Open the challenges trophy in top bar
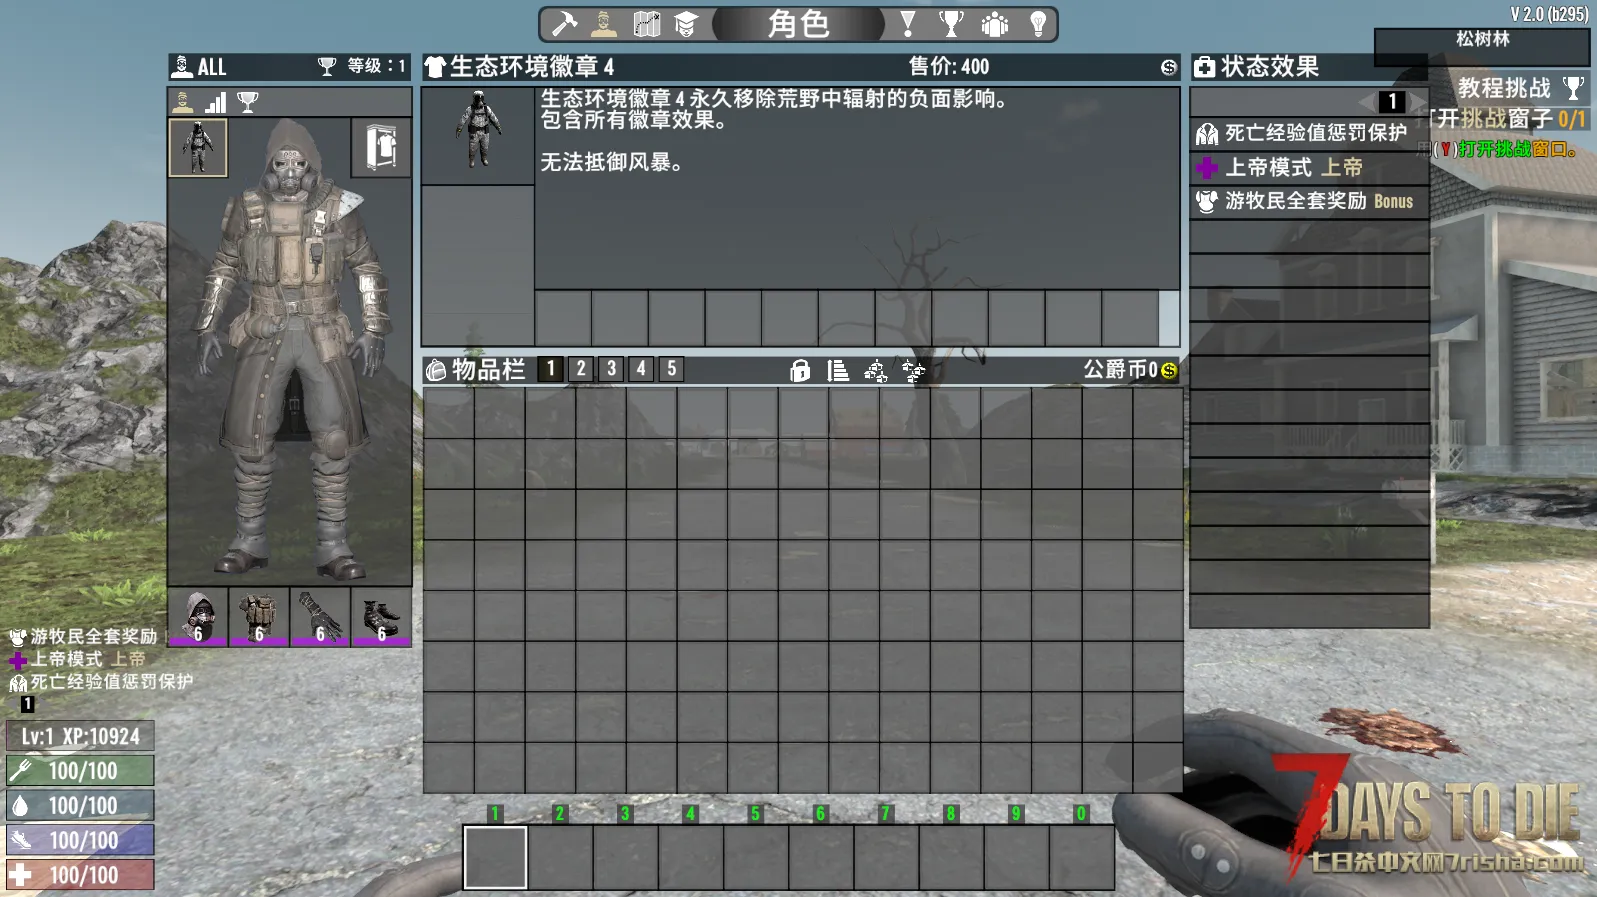 pos(951,24)
